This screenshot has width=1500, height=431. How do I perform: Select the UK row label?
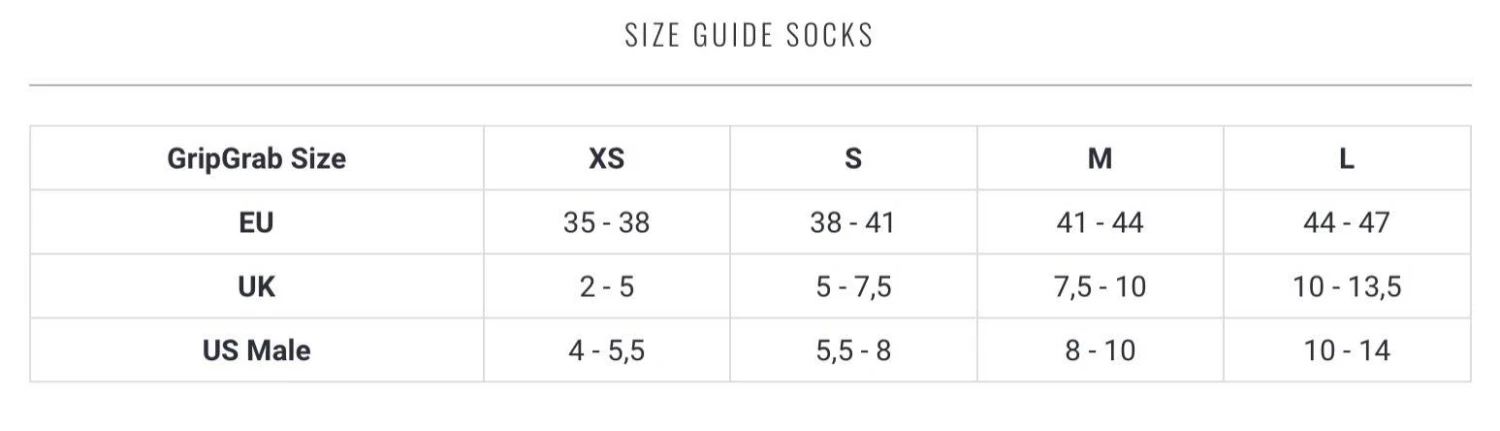coord(256,287)
